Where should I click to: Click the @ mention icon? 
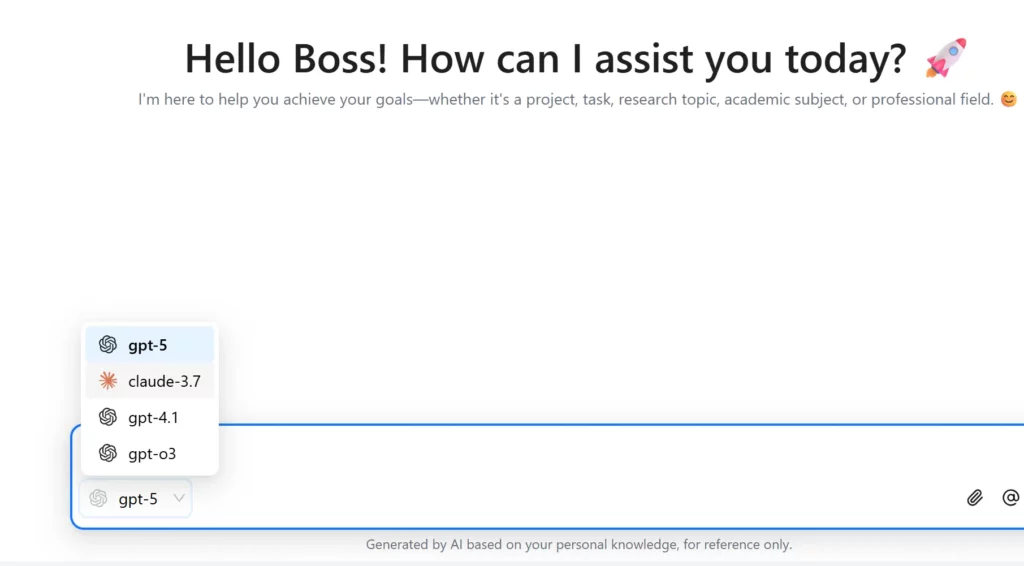click(x=1011, y=497)
